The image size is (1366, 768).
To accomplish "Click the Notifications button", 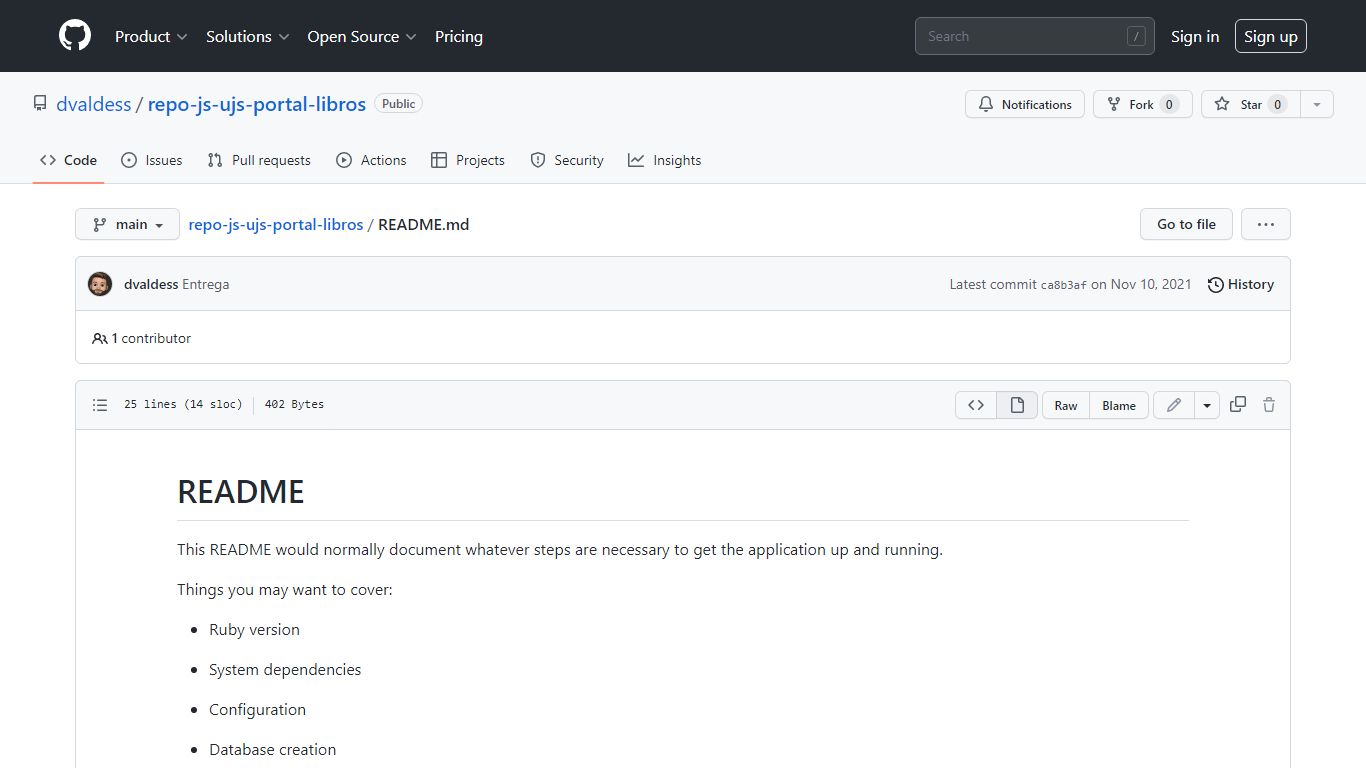I will (x=1025, y=104).
